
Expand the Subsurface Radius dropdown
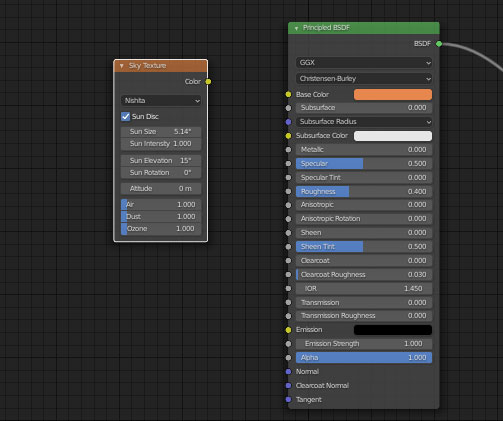click(364, 122)
